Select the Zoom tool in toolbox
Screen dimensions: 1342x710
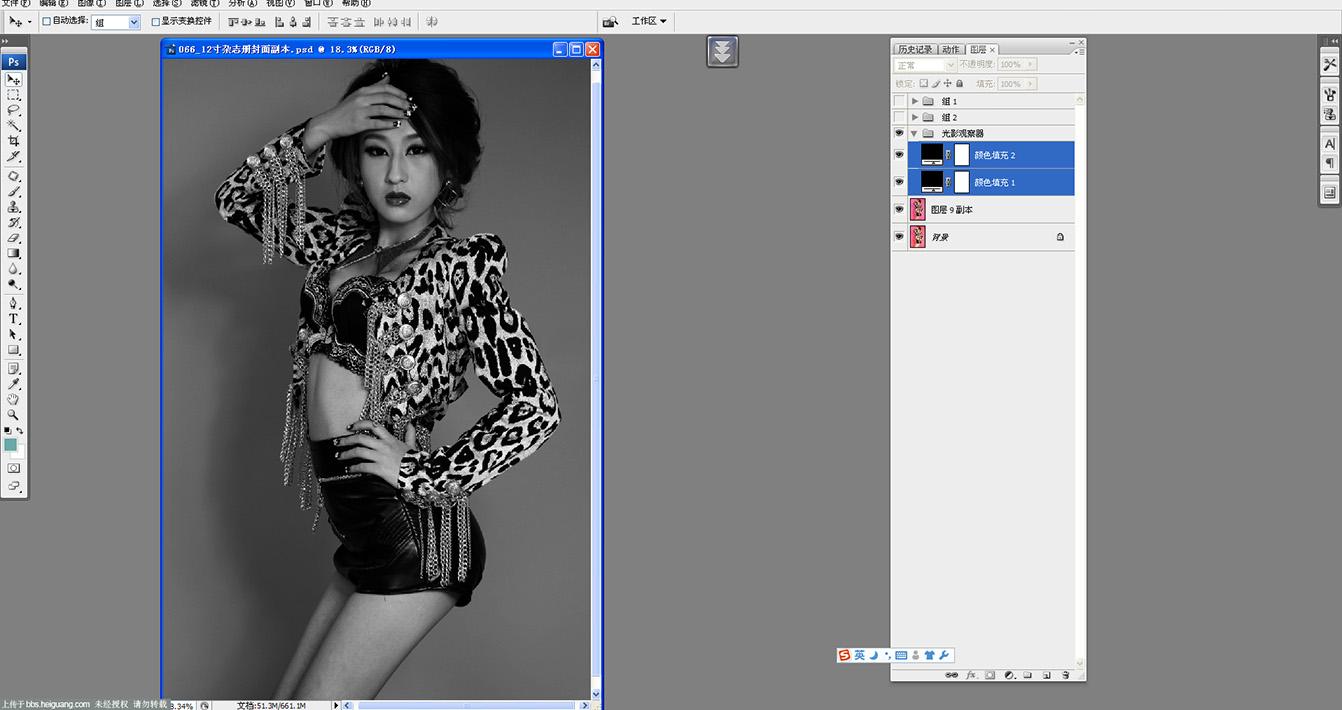click(x=14, y=414)
